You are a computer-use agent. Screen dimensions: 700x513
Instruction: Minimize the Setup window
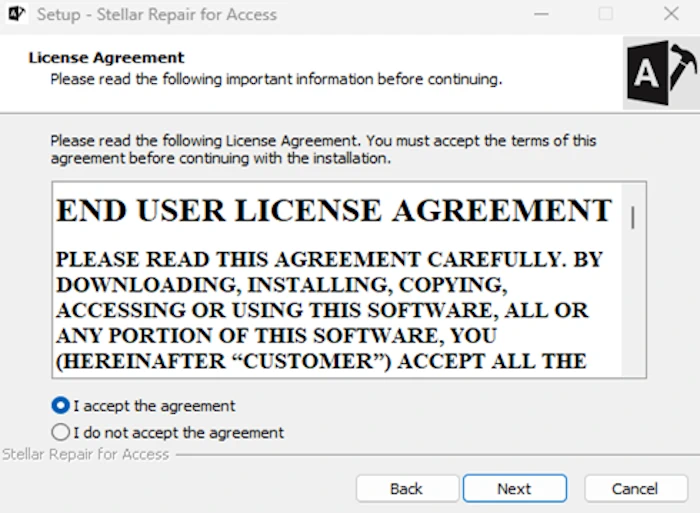tap(541, 15)
